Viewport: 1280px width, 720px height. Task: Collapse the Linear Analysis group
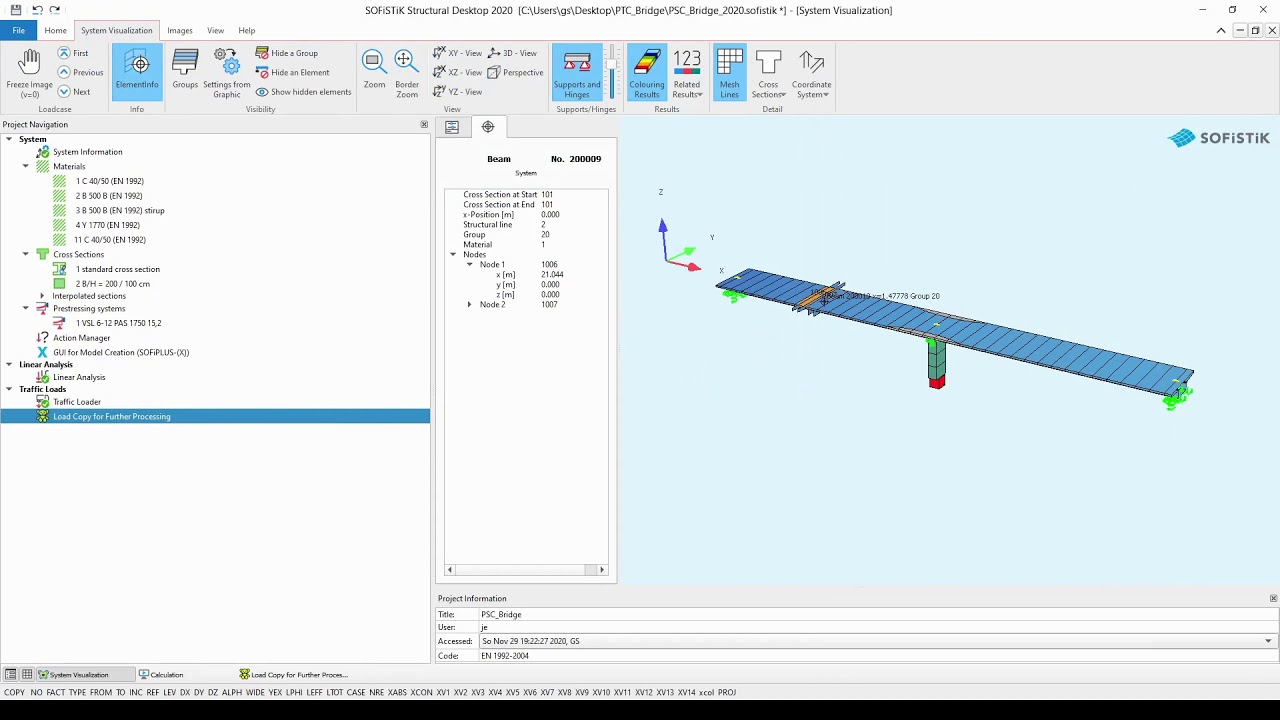pos(9,365)
